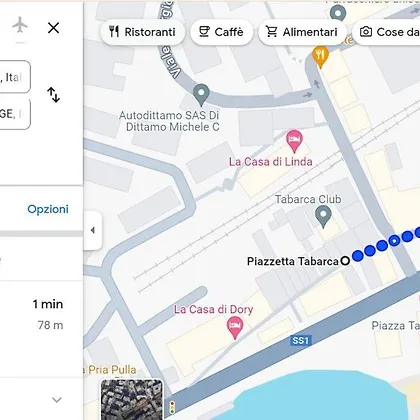Image resolution: width=420 pixels, height=420 pixels.
Task: Select the 1 min 78 m route
Action: click(x=41, y=314)
